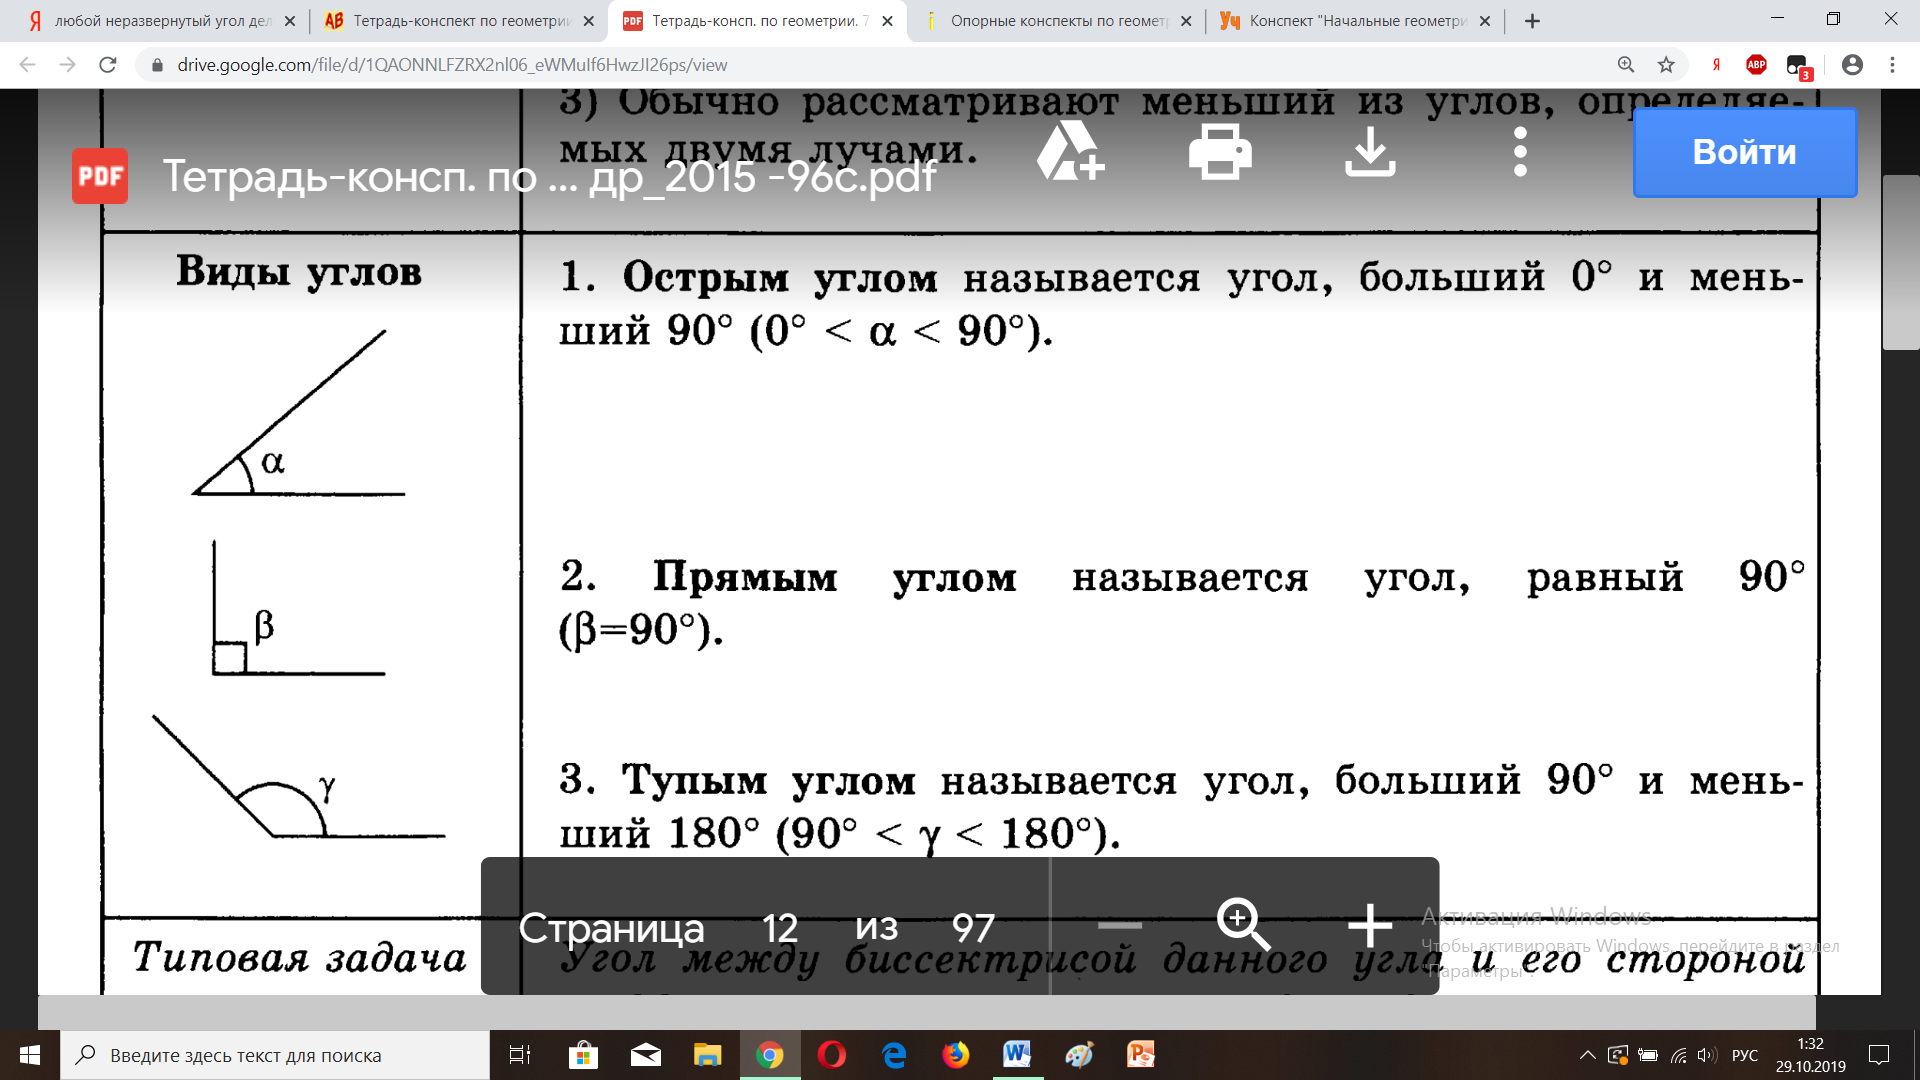The image size is (1920, 1080).
Task: Open File Explorer from the taskbar
Action: 708,1055
